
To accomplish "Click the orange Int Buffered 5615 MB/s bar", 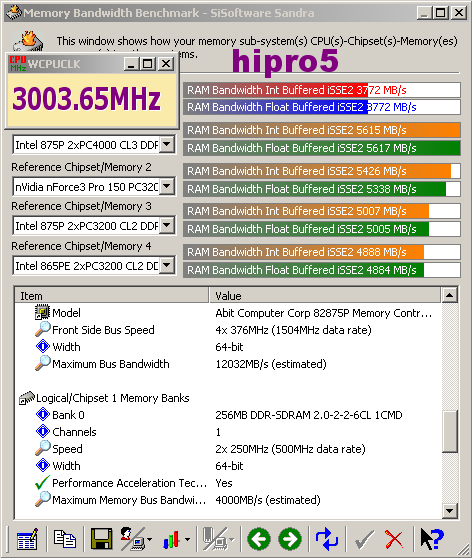I will point(322,130).
